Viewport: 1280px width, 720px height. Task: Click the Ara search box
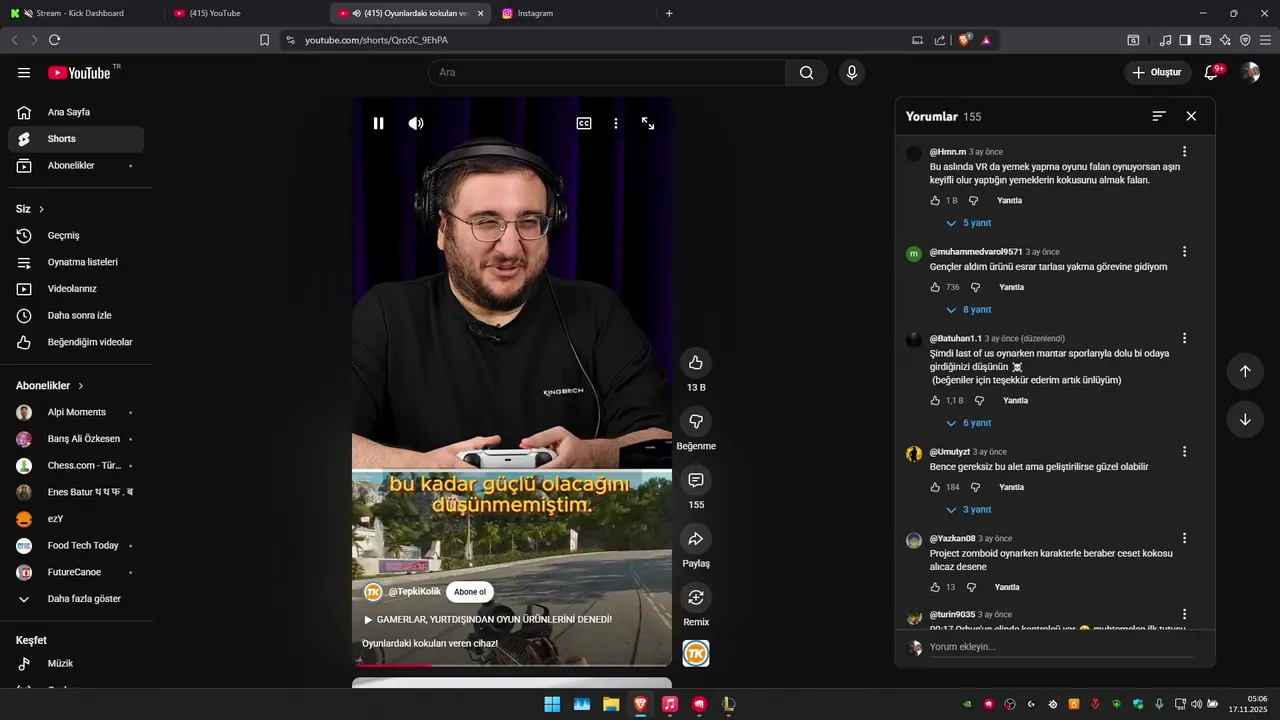point(607,72)
